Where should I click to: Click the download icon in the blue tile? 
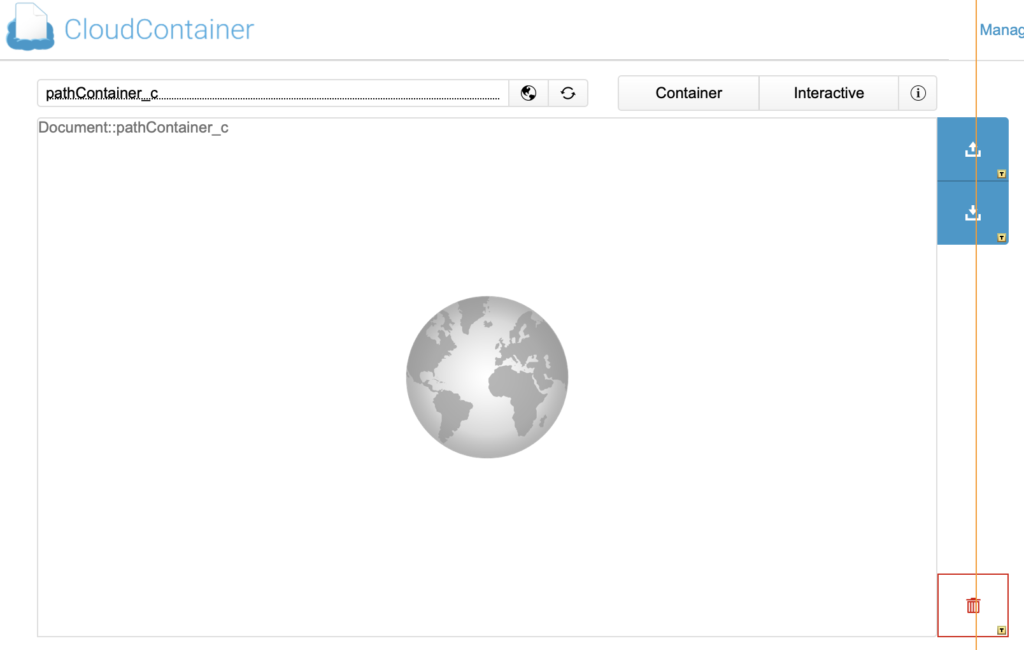tap(972, 213)
